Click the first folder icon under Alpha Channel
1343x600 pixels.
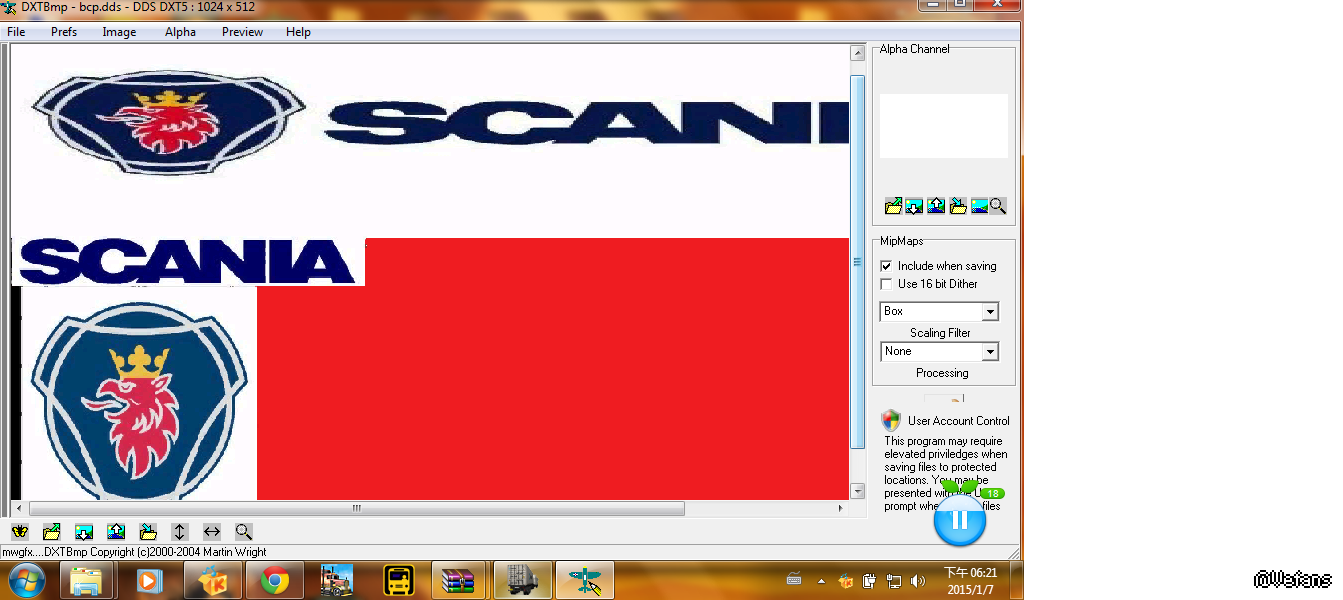(x=893, y=206)
